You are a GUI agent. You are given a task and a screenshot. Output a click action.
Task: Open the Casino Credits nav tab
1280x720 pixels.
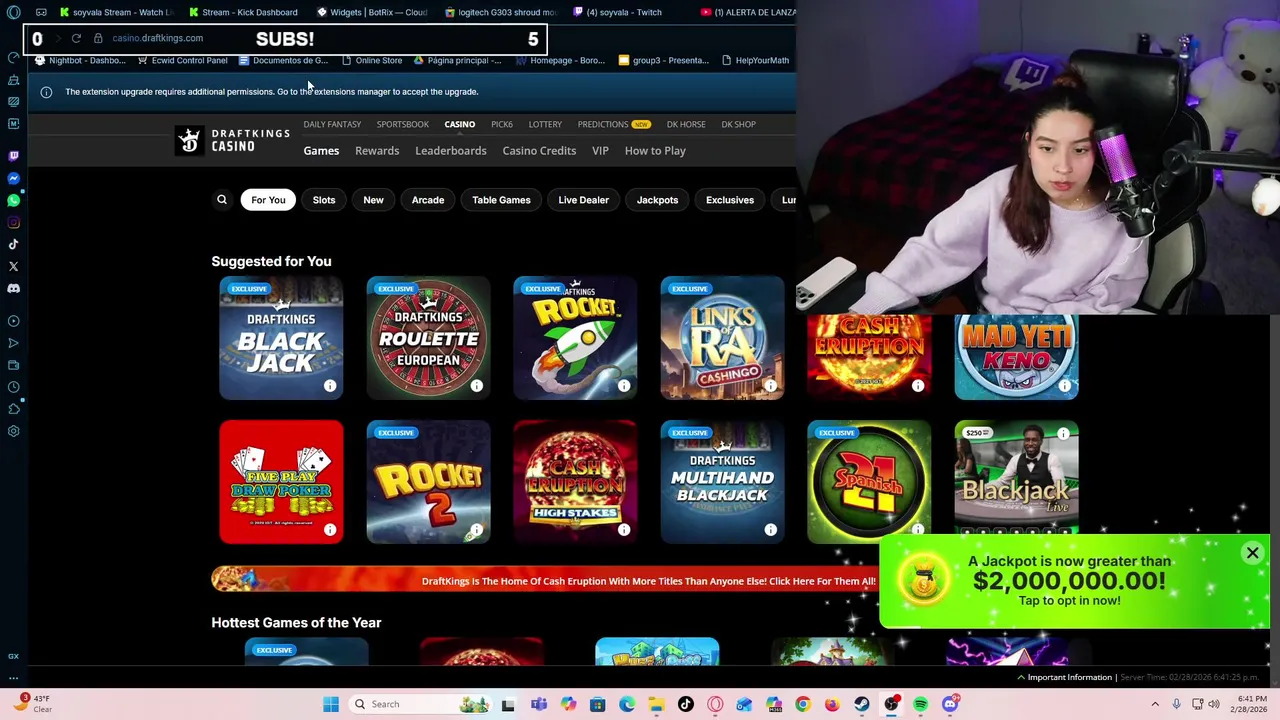point(539,151)
